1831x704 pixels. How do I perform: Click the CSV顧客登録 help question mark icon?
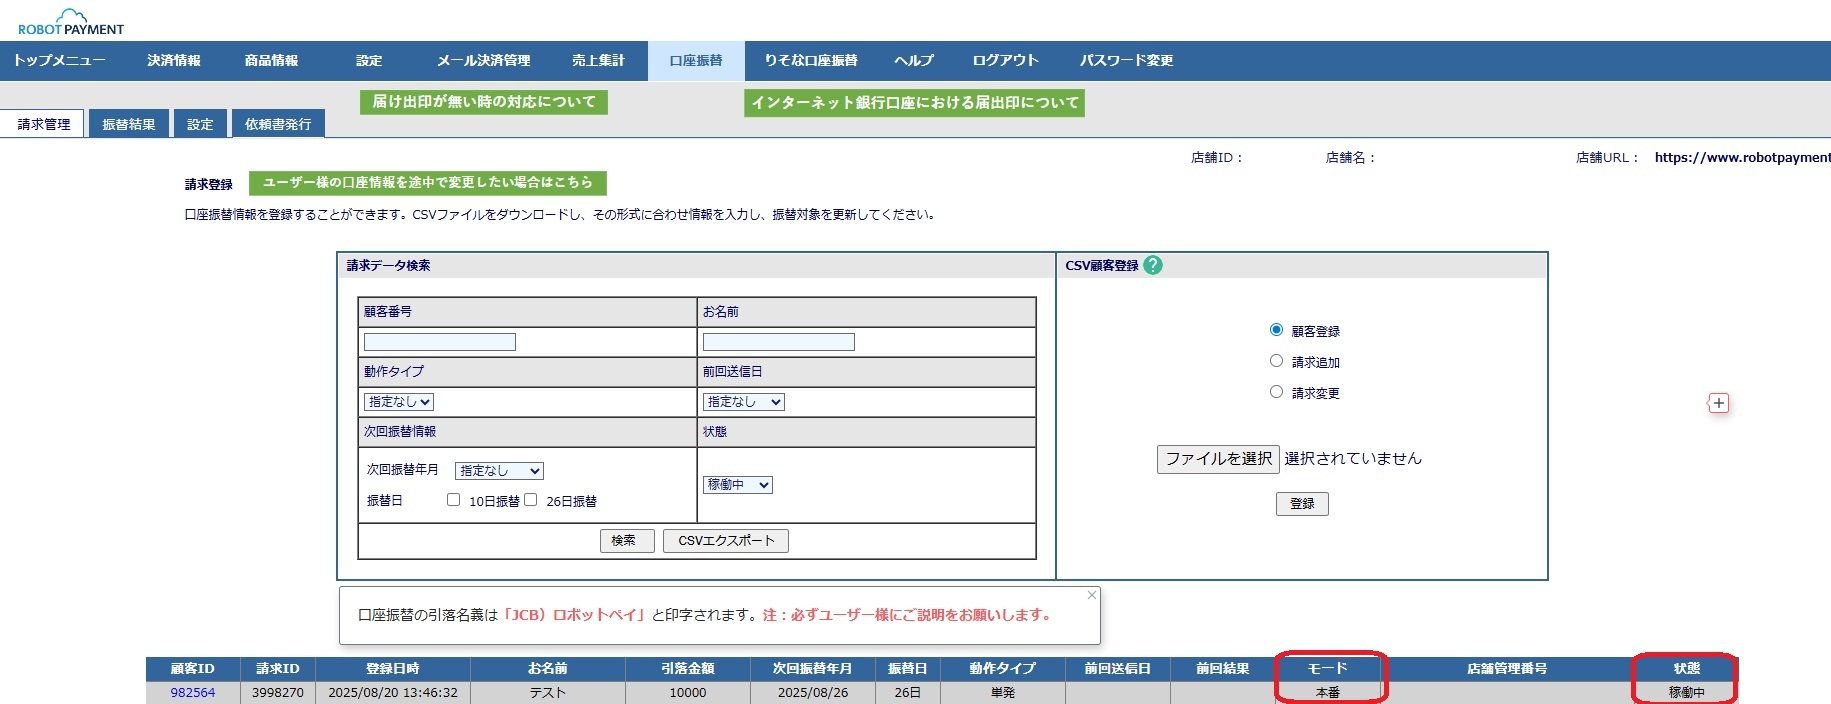coord(1153,265)
